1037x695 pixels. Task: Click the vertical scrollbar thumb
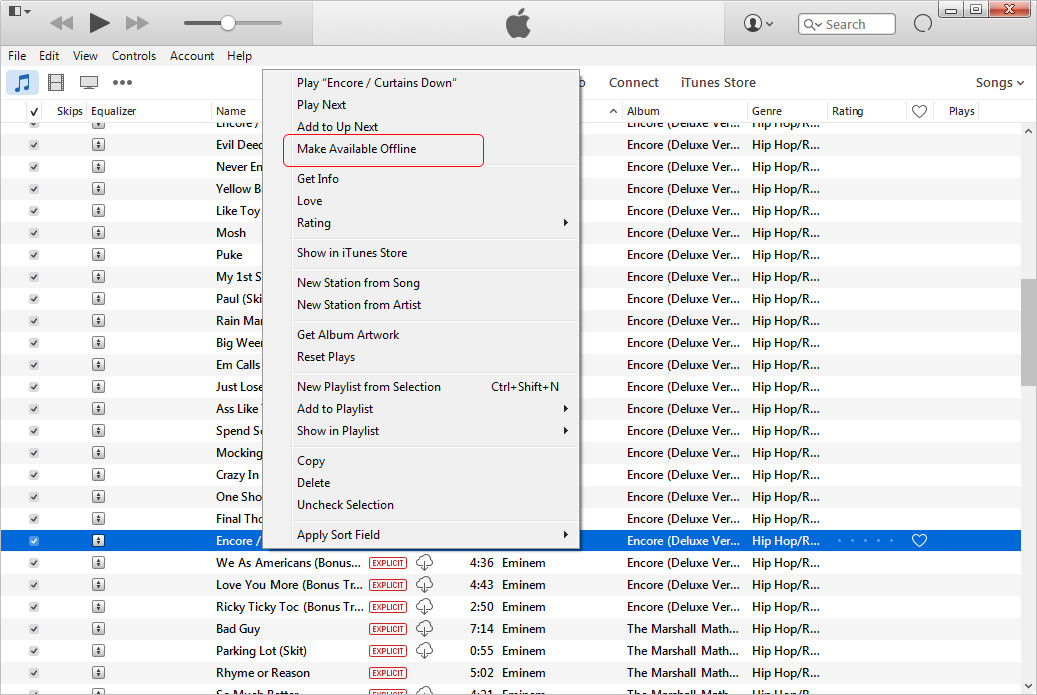[x=1028, y=332]
